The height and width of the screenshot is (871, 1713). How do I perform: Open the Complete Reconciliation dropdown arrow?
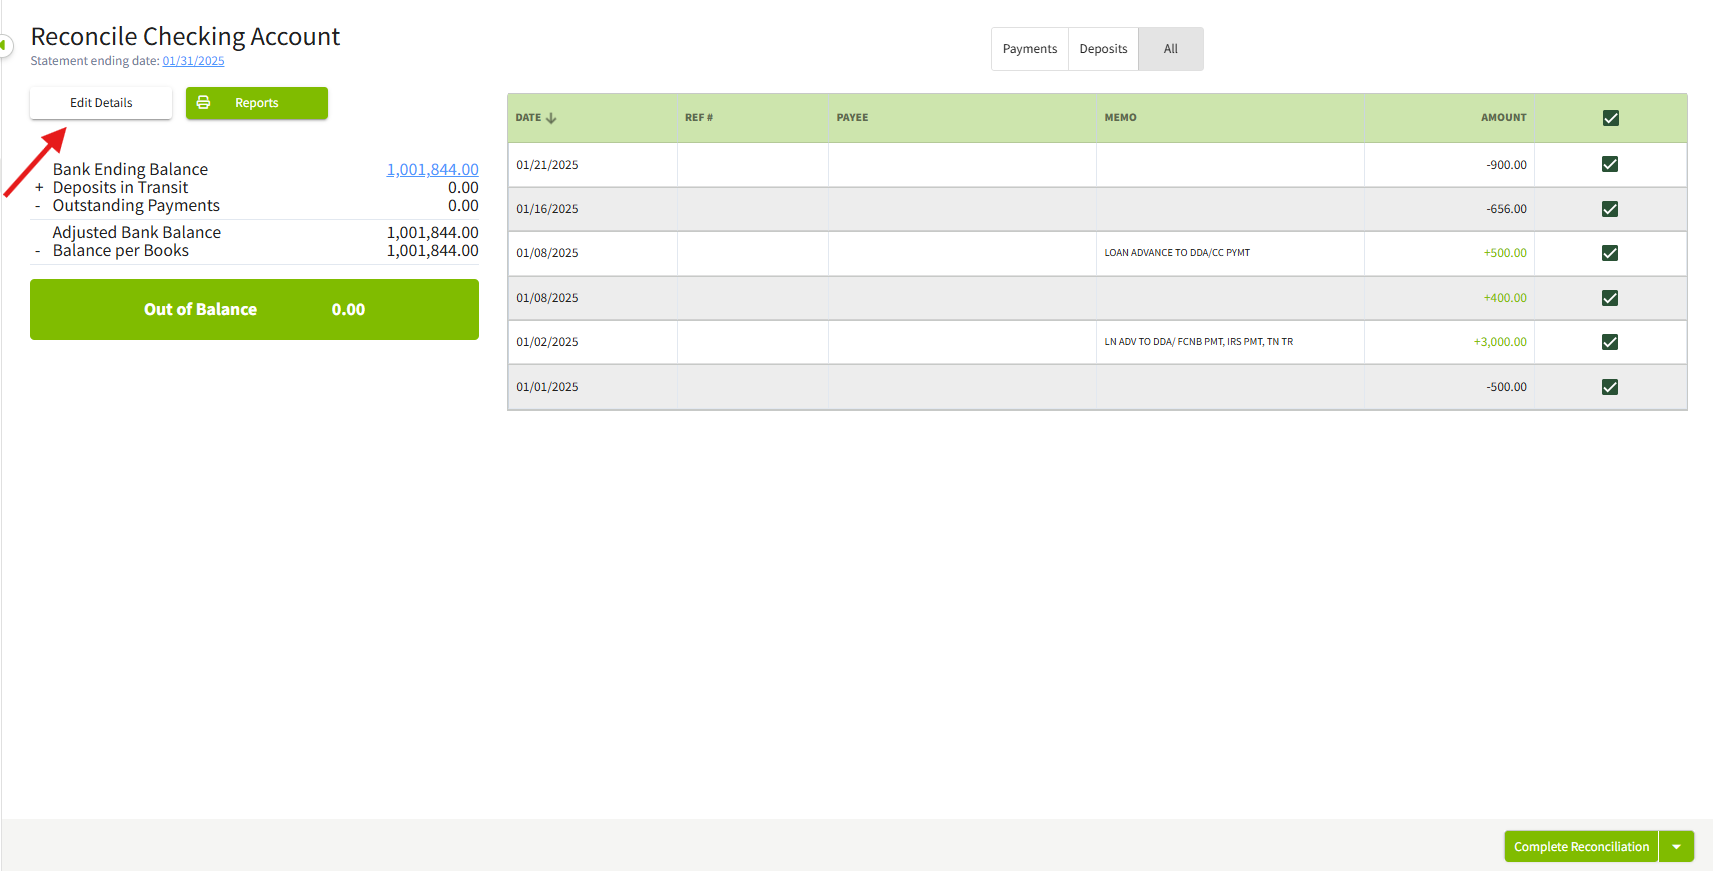click(1676, 847)
